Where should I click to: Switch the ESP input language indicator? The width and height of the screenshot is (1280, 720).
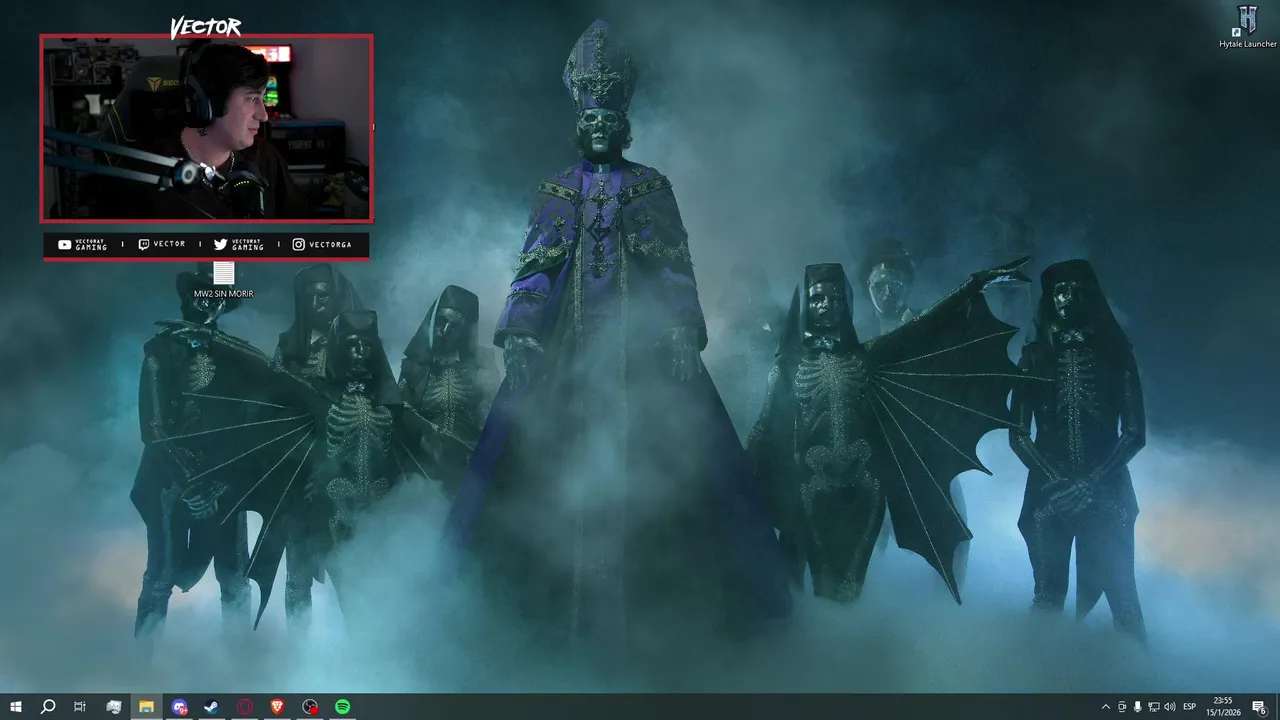1190,707
